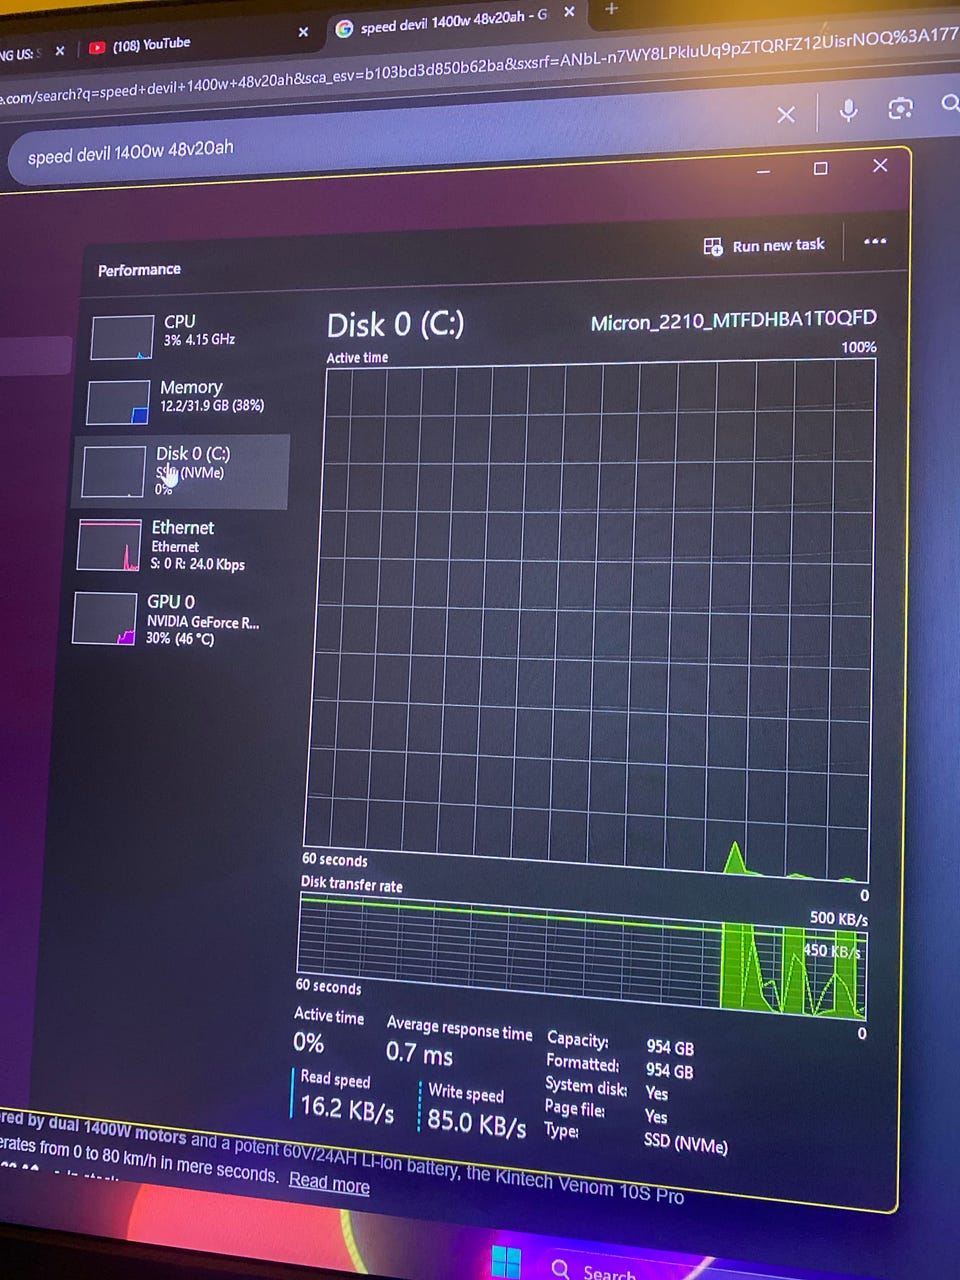This screenshot has width=960, height=1280.
Task: Click the Performance page heading
Action: pyautogui.click(x=139, y=270)
